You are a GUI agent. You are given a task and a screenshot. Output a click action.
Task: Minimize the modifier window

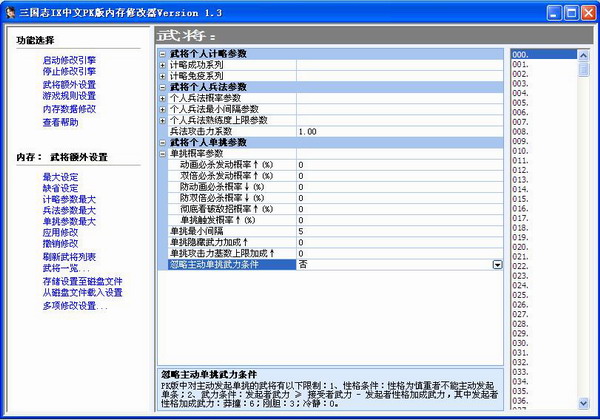(x=554, y=13)
